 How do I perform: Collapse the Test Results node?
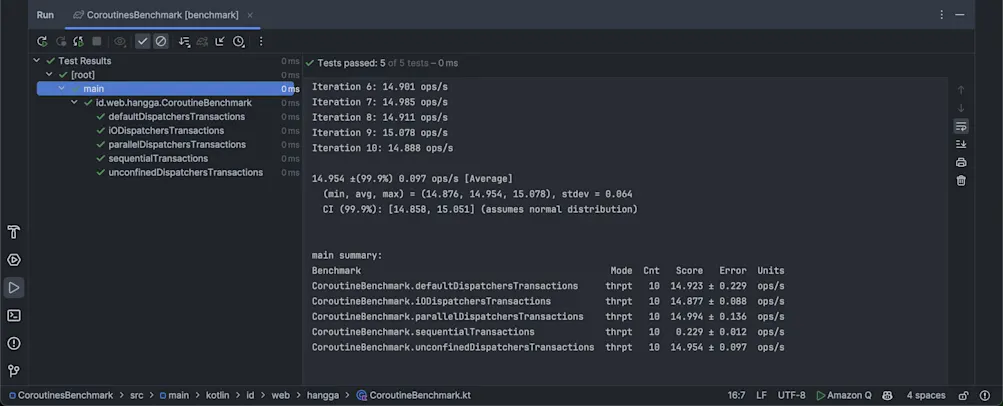click(x=36, y=61)
